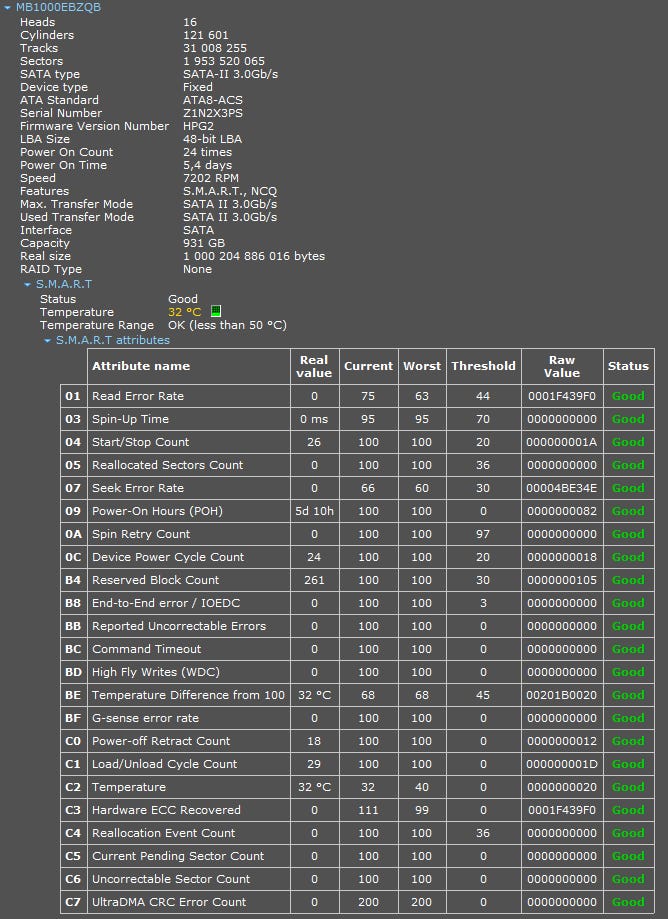Click the Threshold column header
Screen dimensions: 668x919
[x=483, y=366]
